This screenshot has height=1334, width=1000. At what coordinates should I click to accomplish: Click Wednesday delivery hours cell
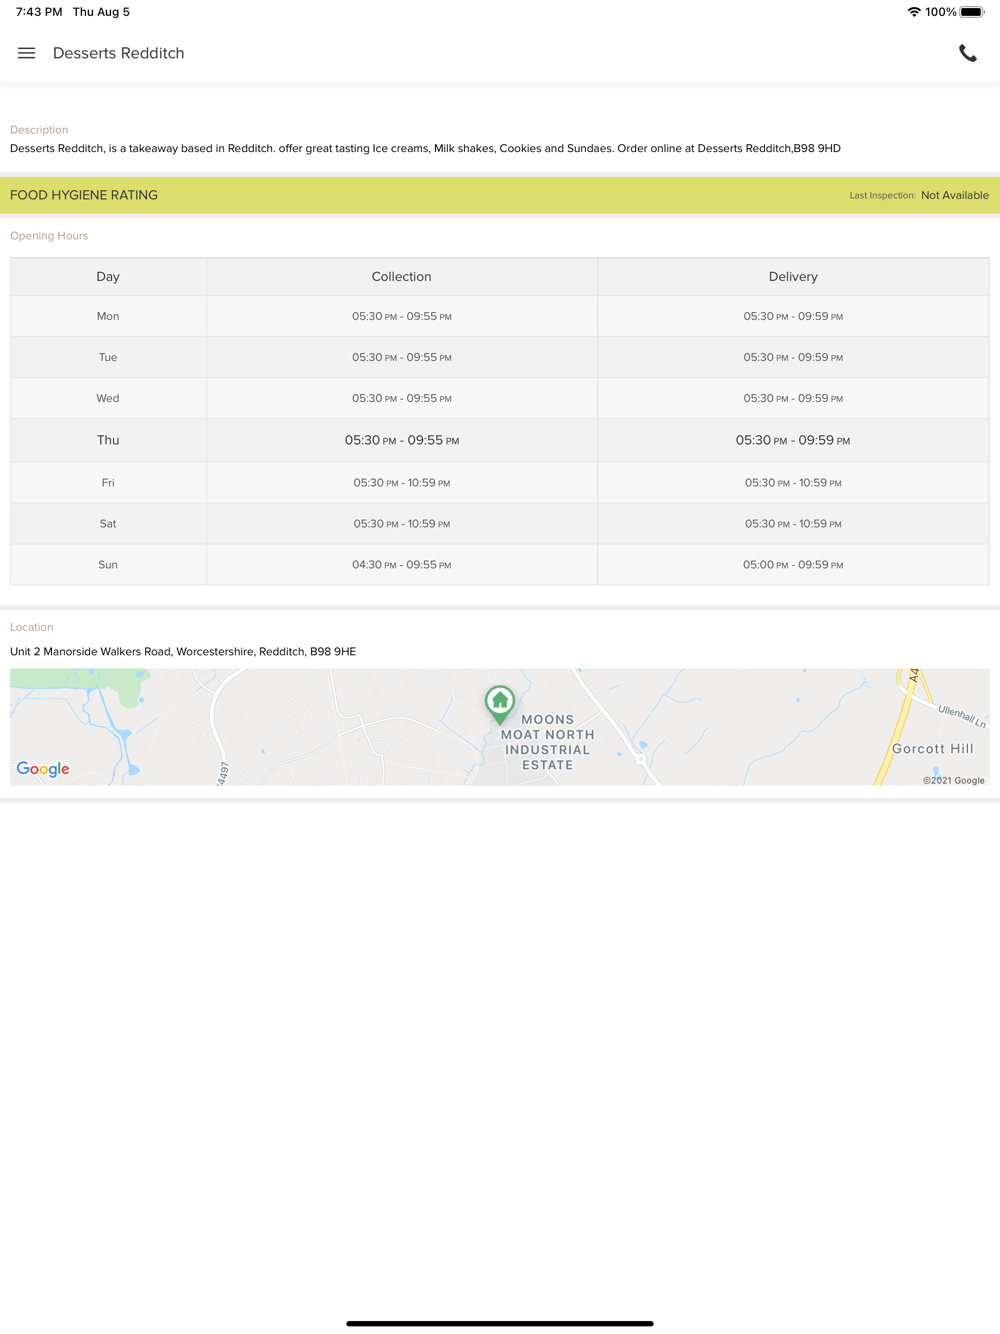(x=793, y=398)
